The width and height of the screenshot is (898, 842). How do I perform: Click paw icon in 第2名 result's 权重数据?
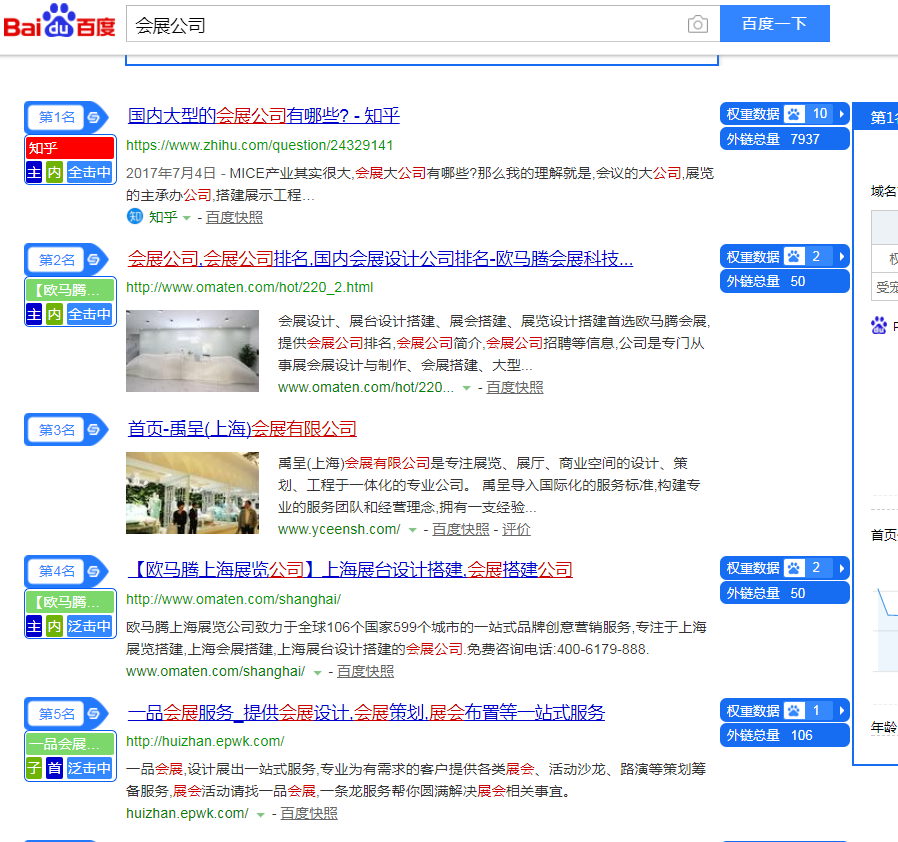(794, 256)
